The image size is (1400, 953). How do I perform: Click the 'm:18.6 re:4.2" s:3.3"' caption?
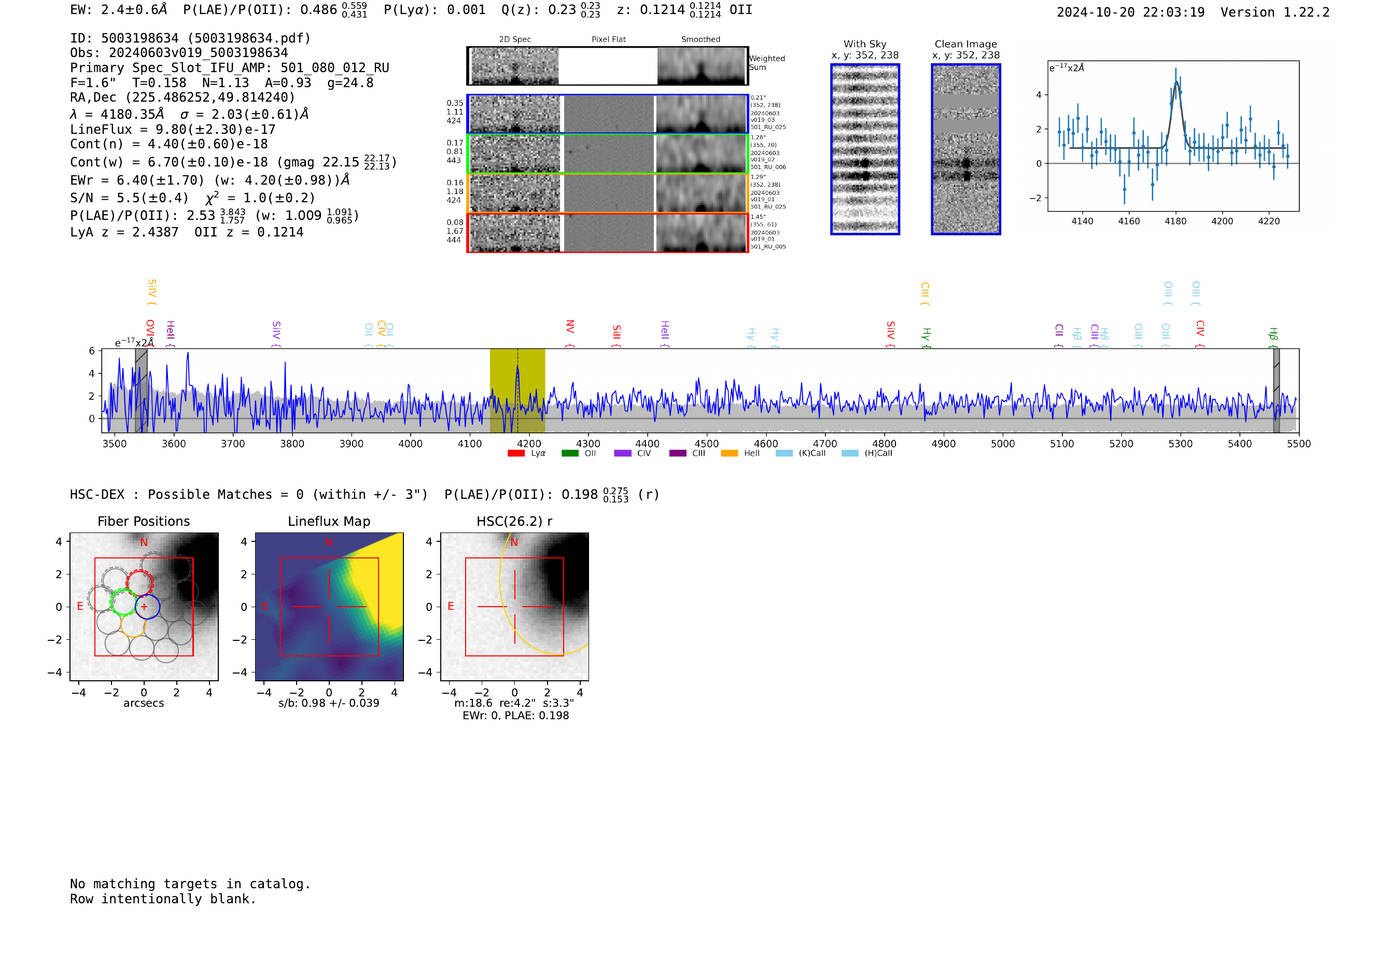tap(514, 703)
